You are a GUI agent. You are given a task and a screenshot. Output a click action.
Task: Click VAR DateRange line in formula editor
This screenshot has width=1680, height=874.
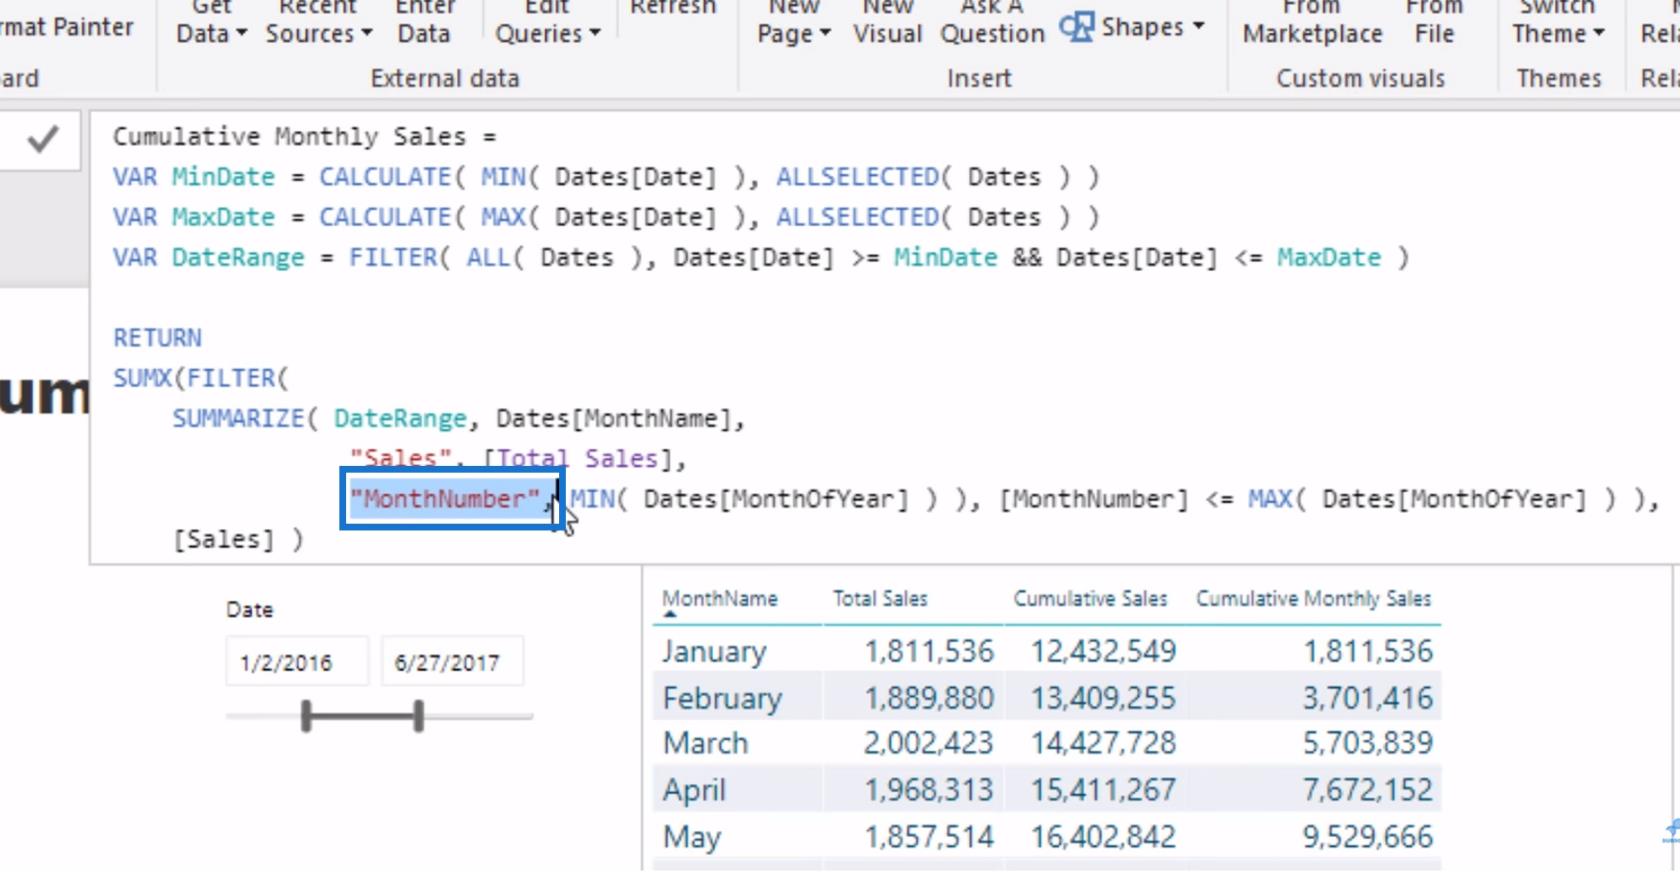tap(761, 258)
